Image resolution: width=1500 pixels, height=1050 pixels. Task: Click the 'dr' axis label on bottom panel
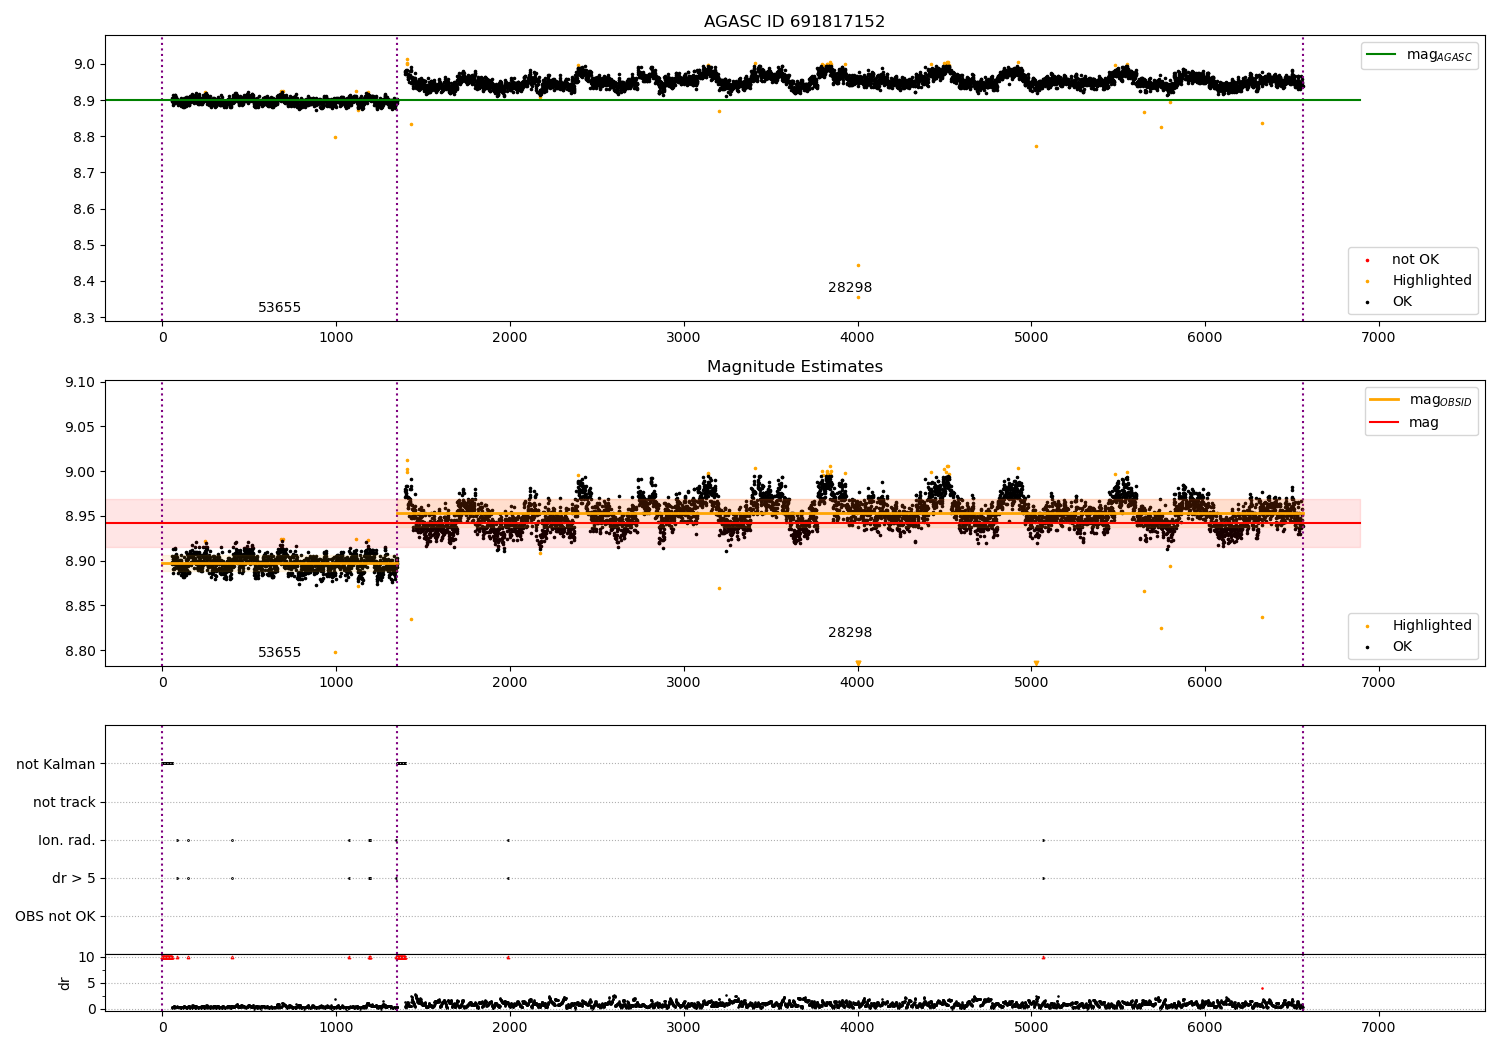[65, 983]
